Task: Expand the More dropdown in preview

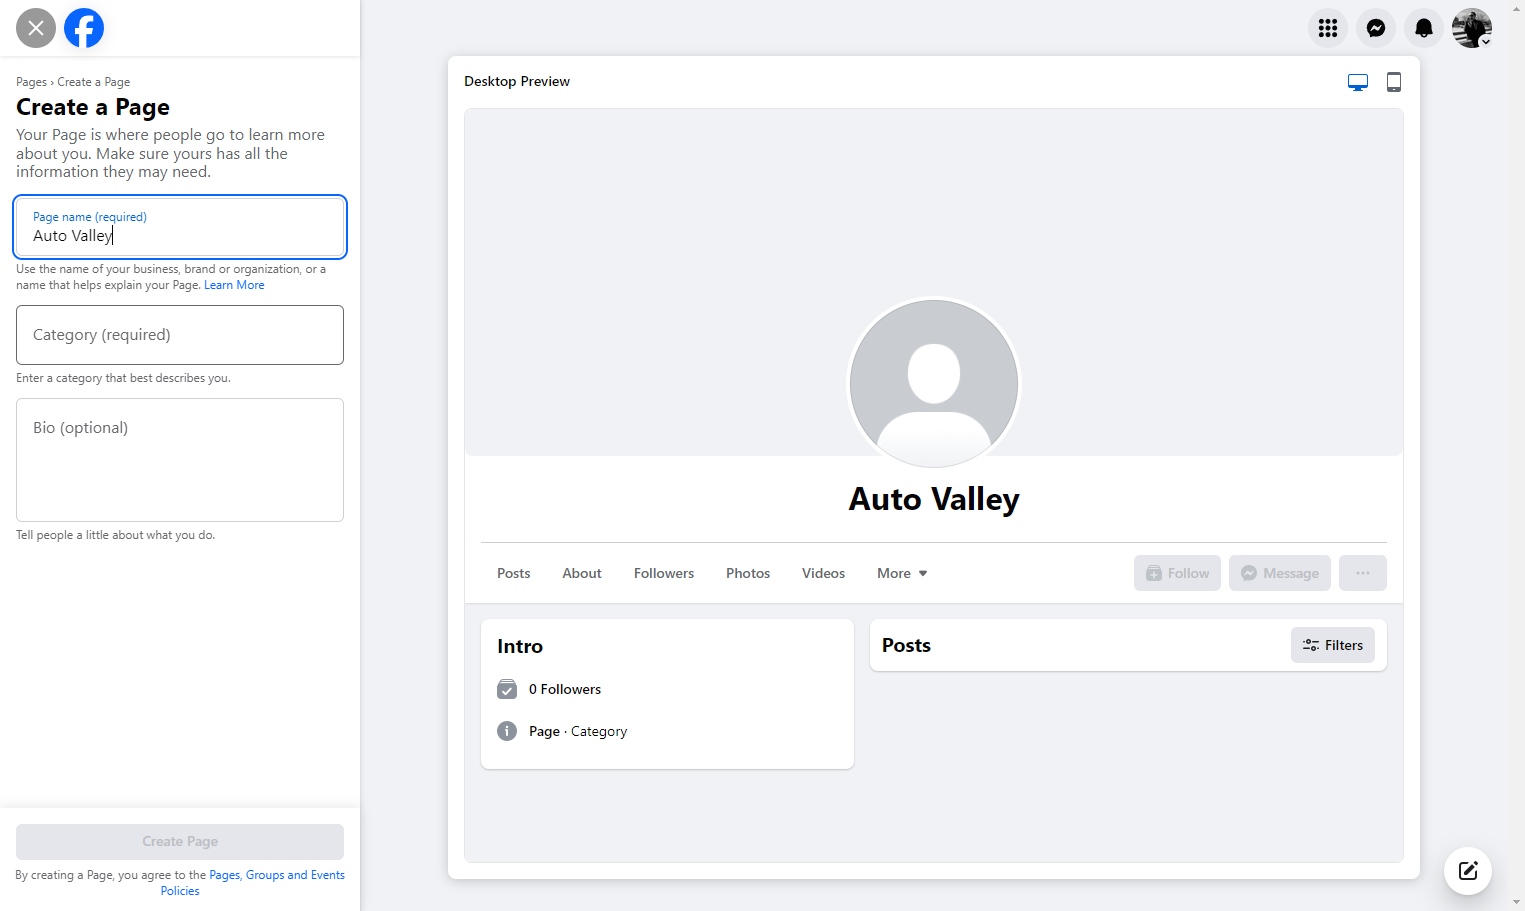Action: click(902, 573)
